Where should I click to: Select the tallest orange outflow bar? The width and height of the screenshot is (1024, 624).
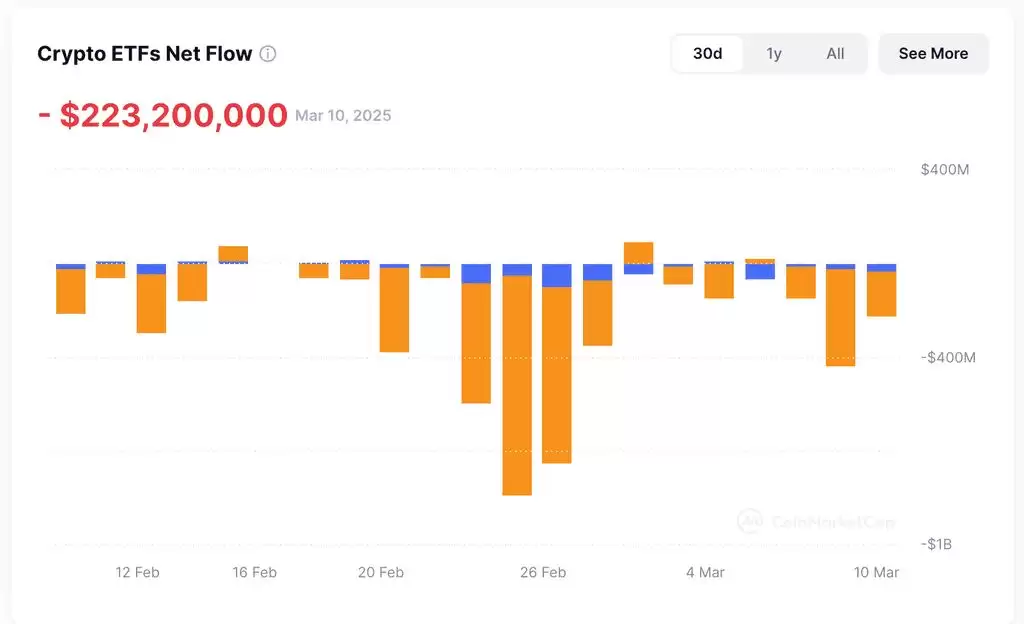(517, 385)
